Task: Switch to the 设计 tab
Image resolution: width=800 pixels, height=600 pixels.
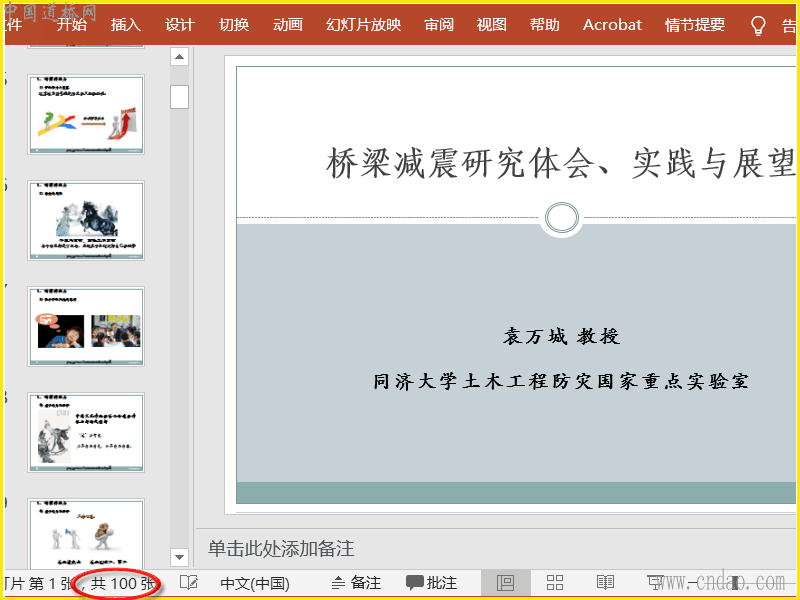Action: tap(180, 24)
